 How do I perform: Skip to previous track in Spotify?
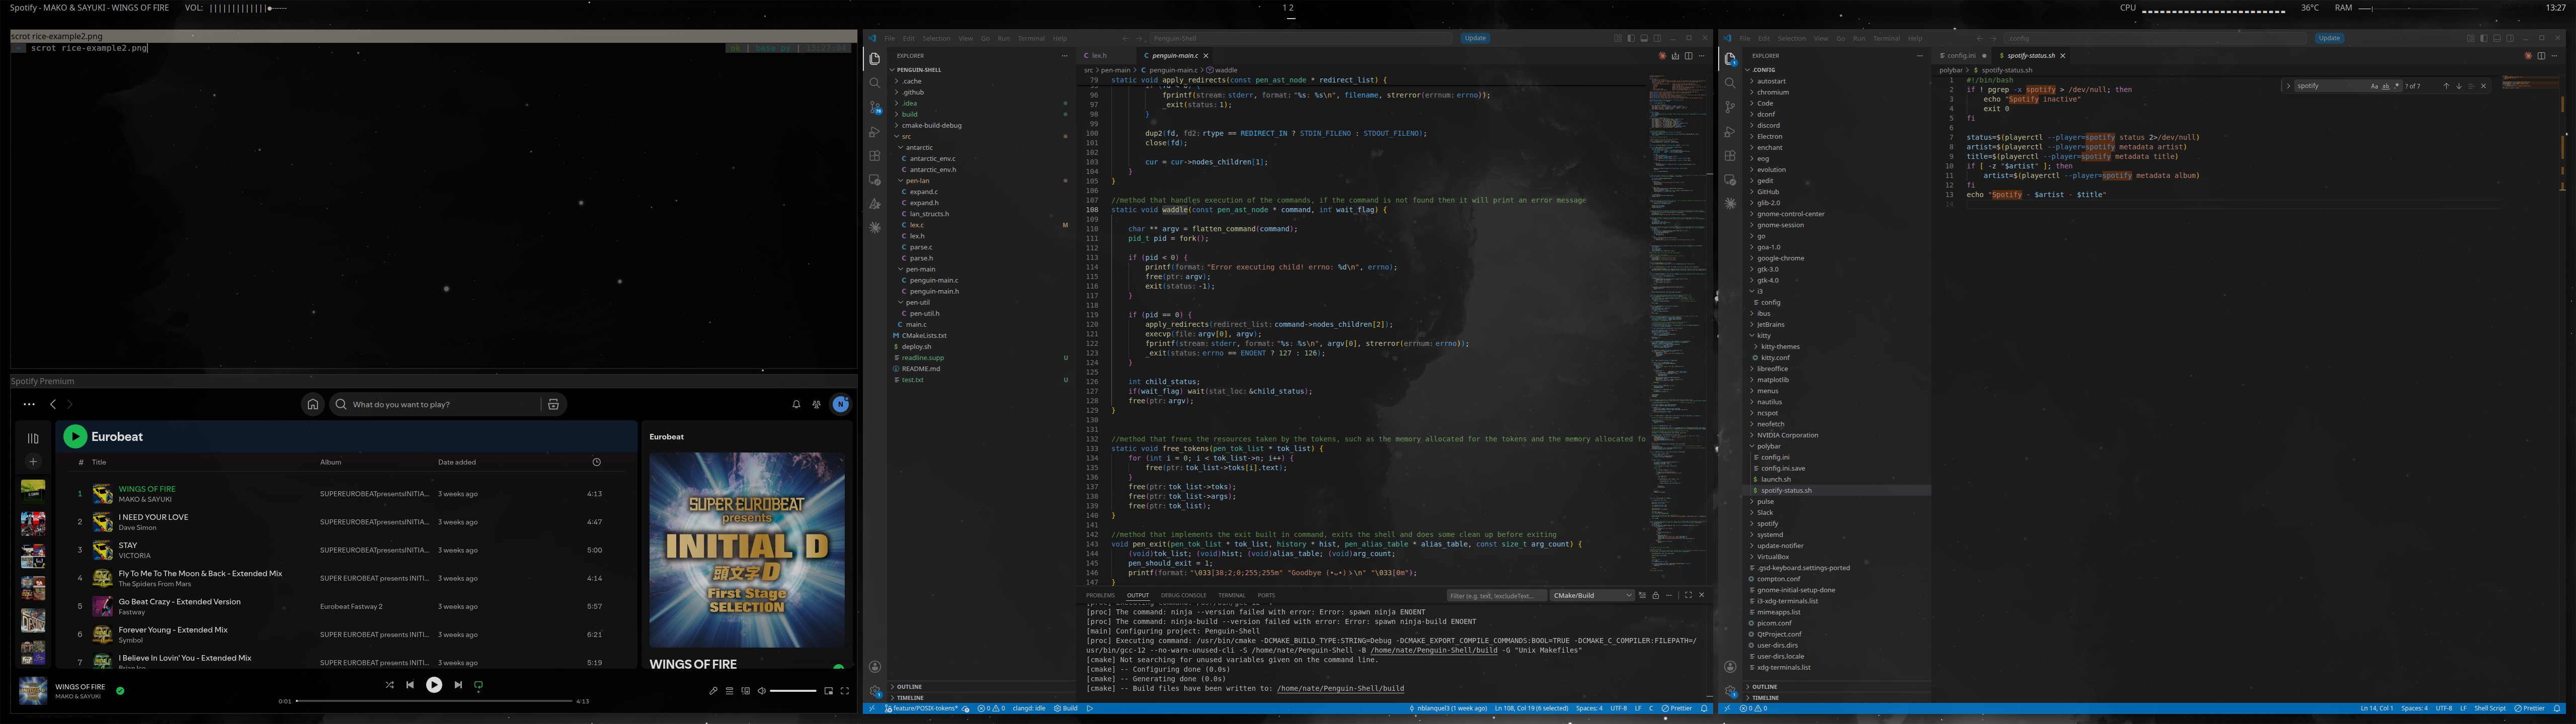pyautogui.click(x=410, y=685)
